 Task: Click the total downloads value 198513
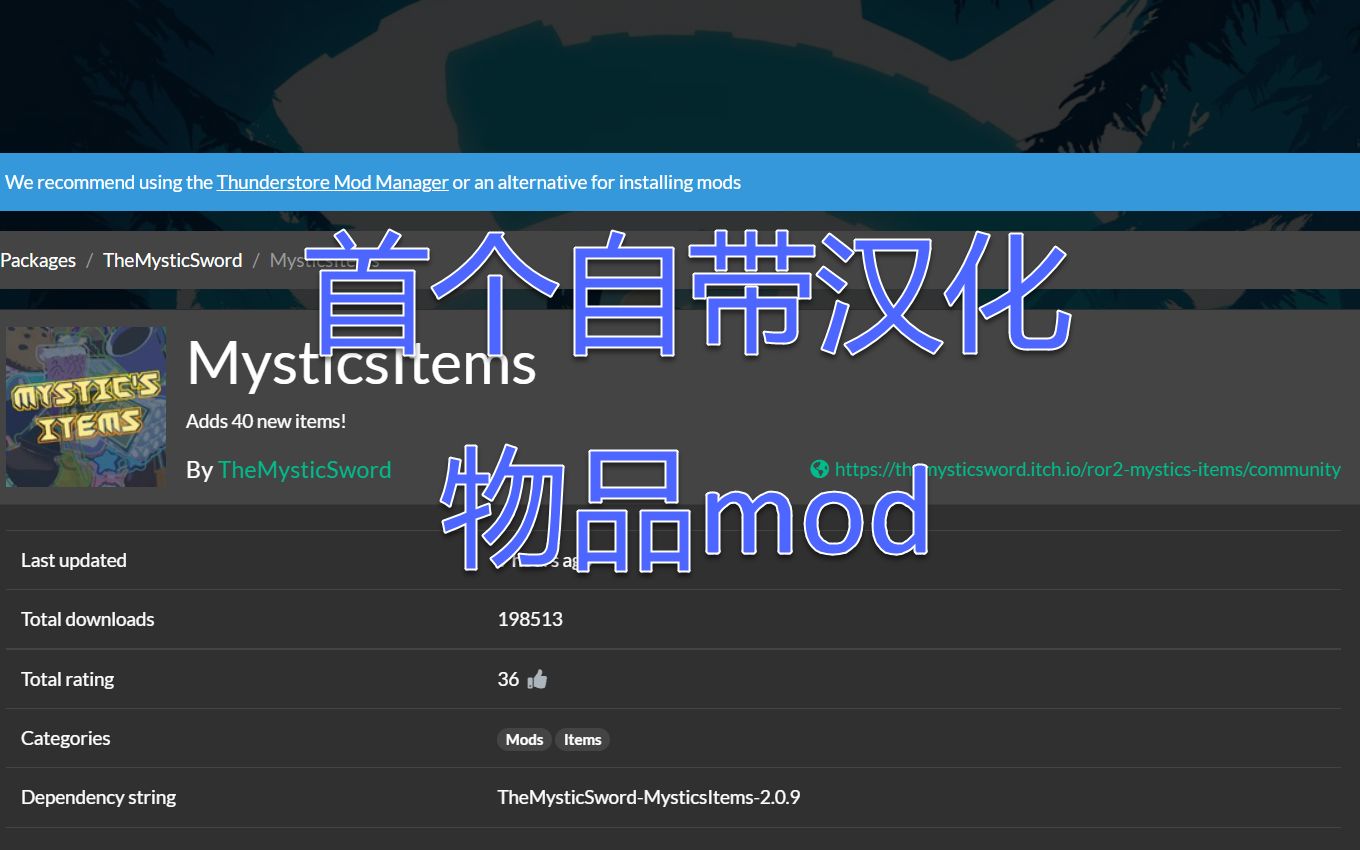pyautogui.click(x=530, y=619)
